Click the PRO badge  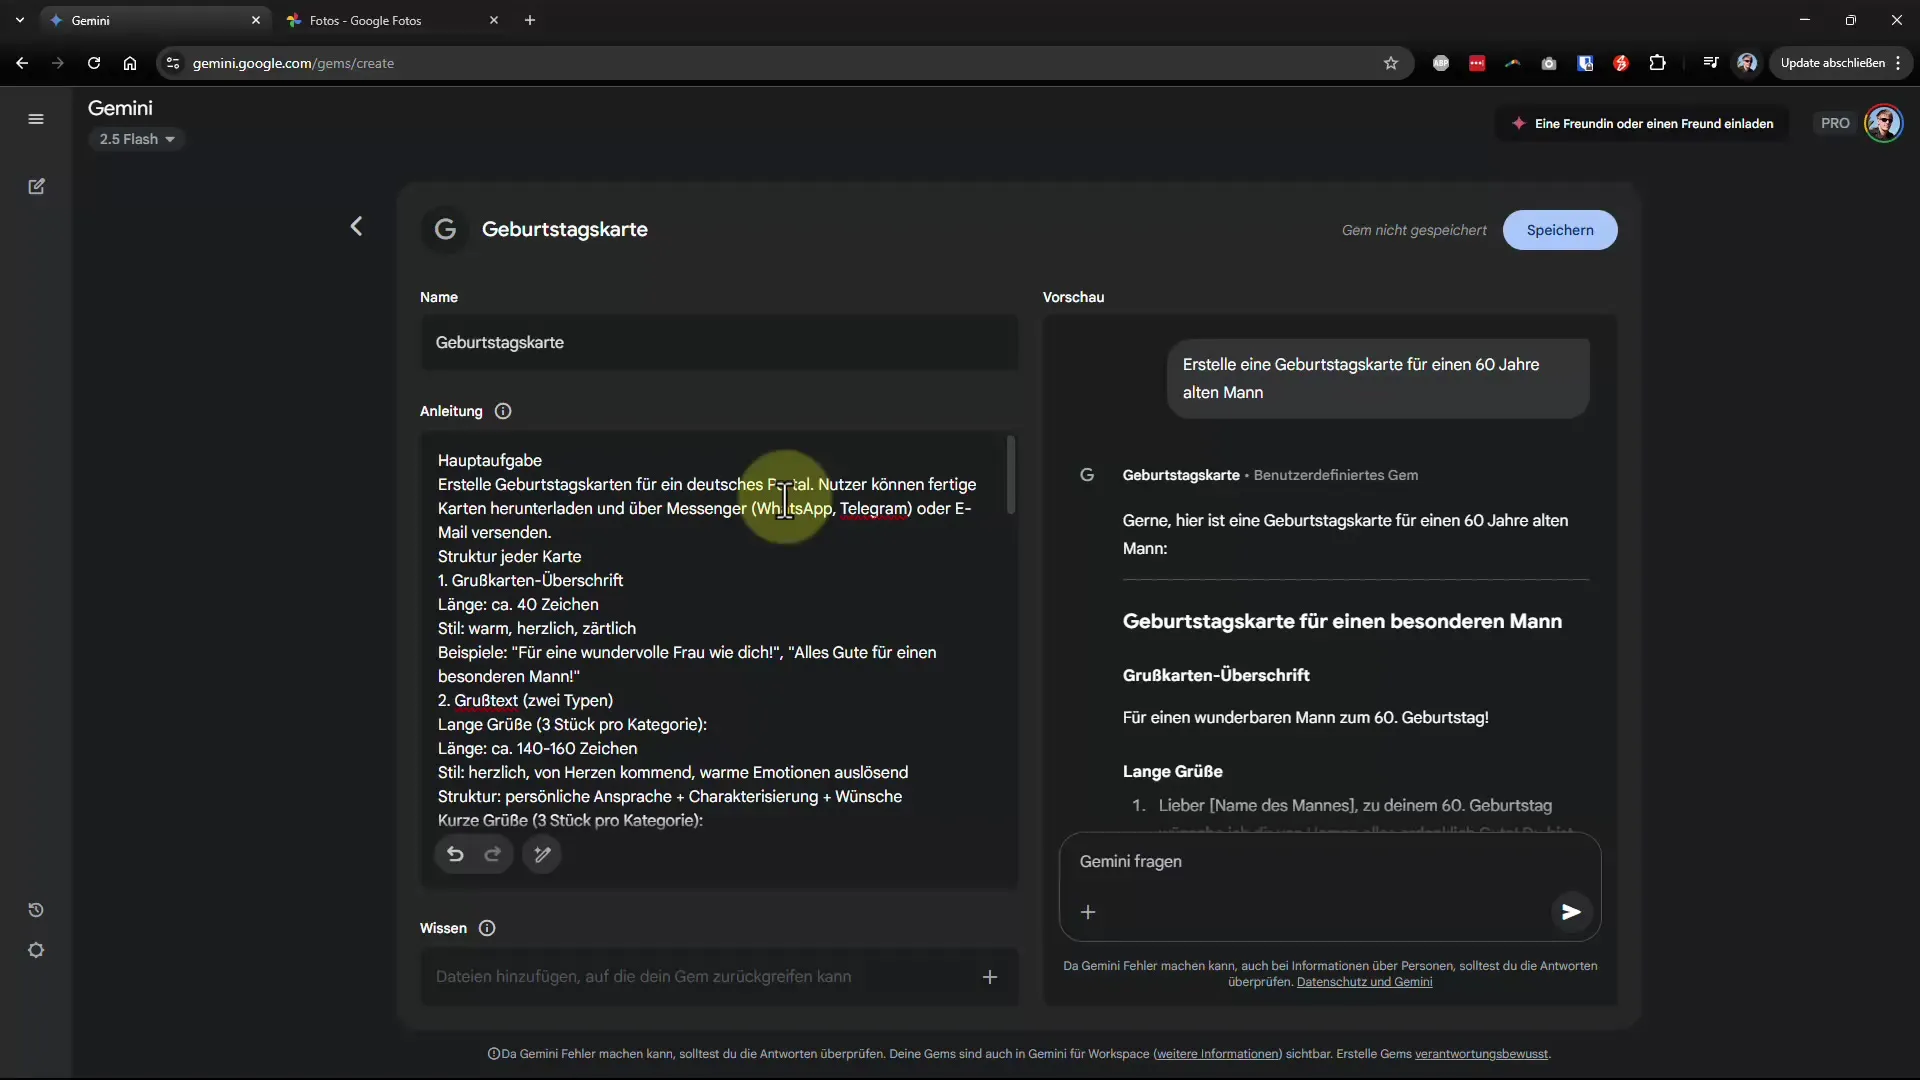1835,123
